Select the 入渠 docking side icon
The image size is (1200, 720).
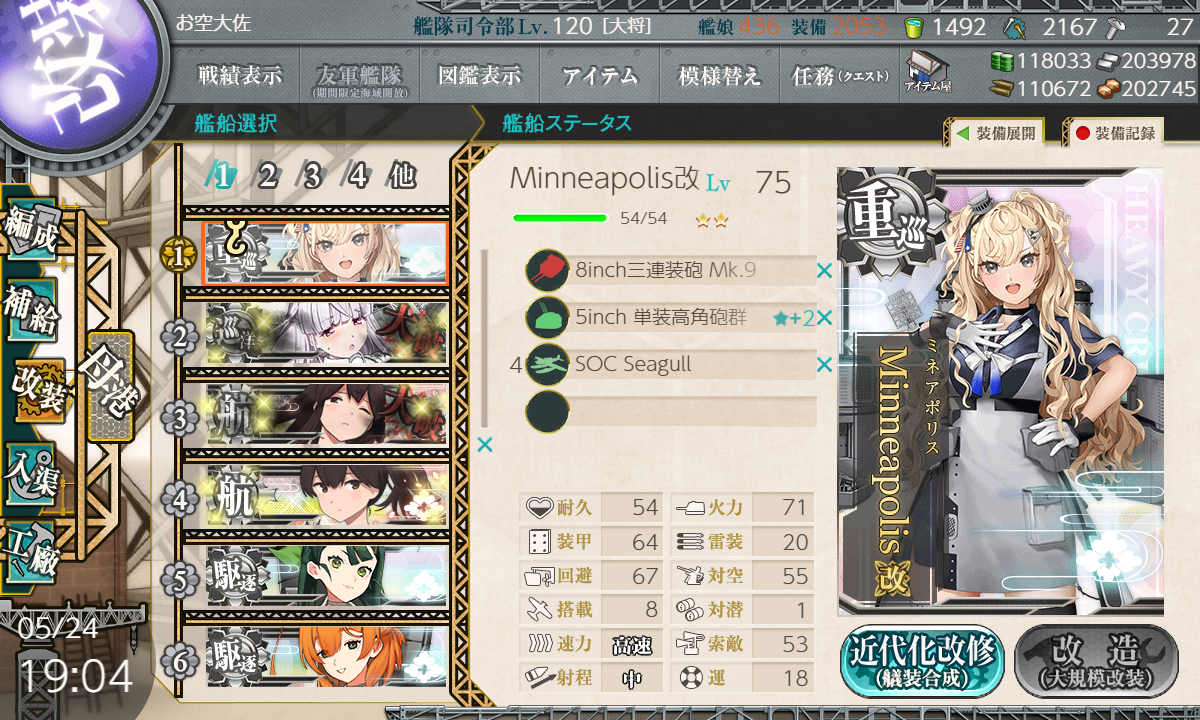pyautogui.click(x=31, y=470)
